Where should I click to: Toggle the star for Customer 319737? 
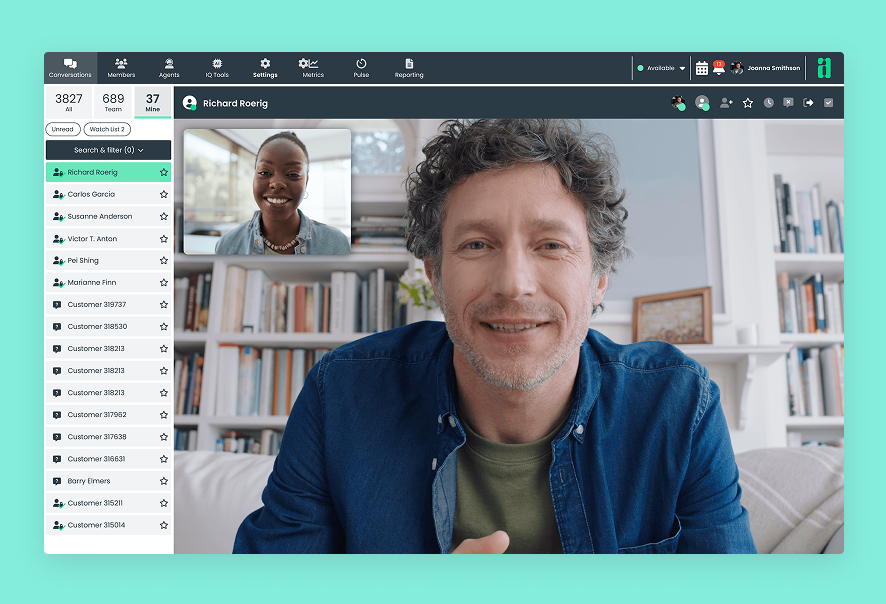(x=164, y=305)
